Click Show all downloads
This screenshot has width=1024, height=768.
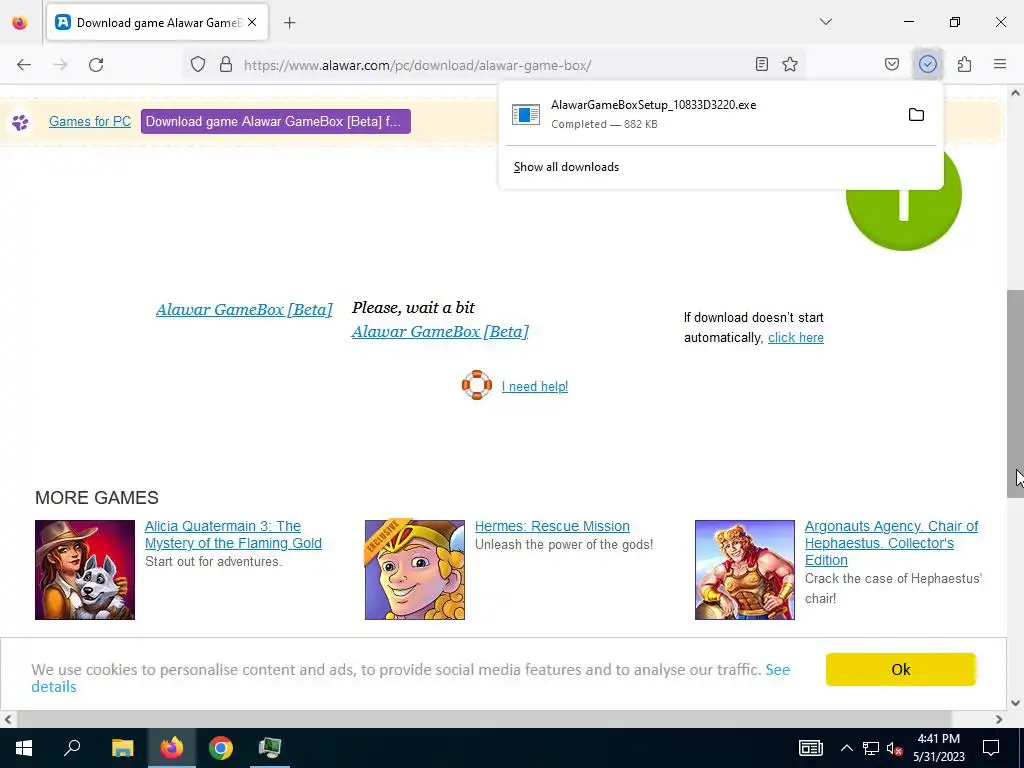[566, 167]
